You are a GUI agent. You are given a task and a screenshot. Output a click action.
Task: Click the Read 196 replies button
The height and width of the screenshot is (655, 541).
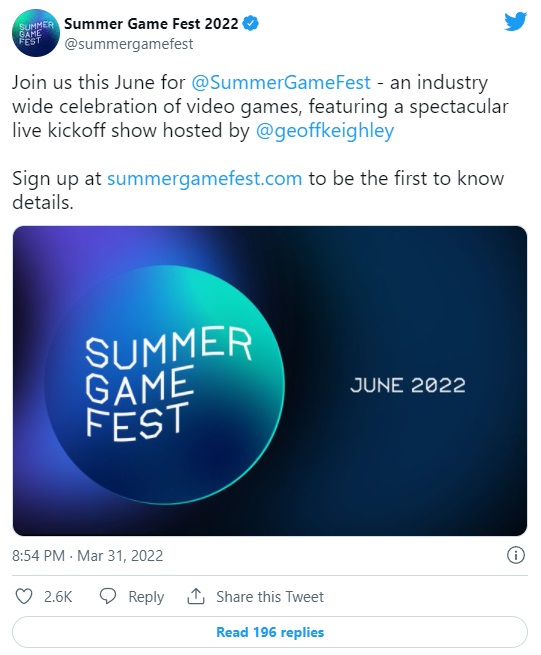[x=270, y=632]
